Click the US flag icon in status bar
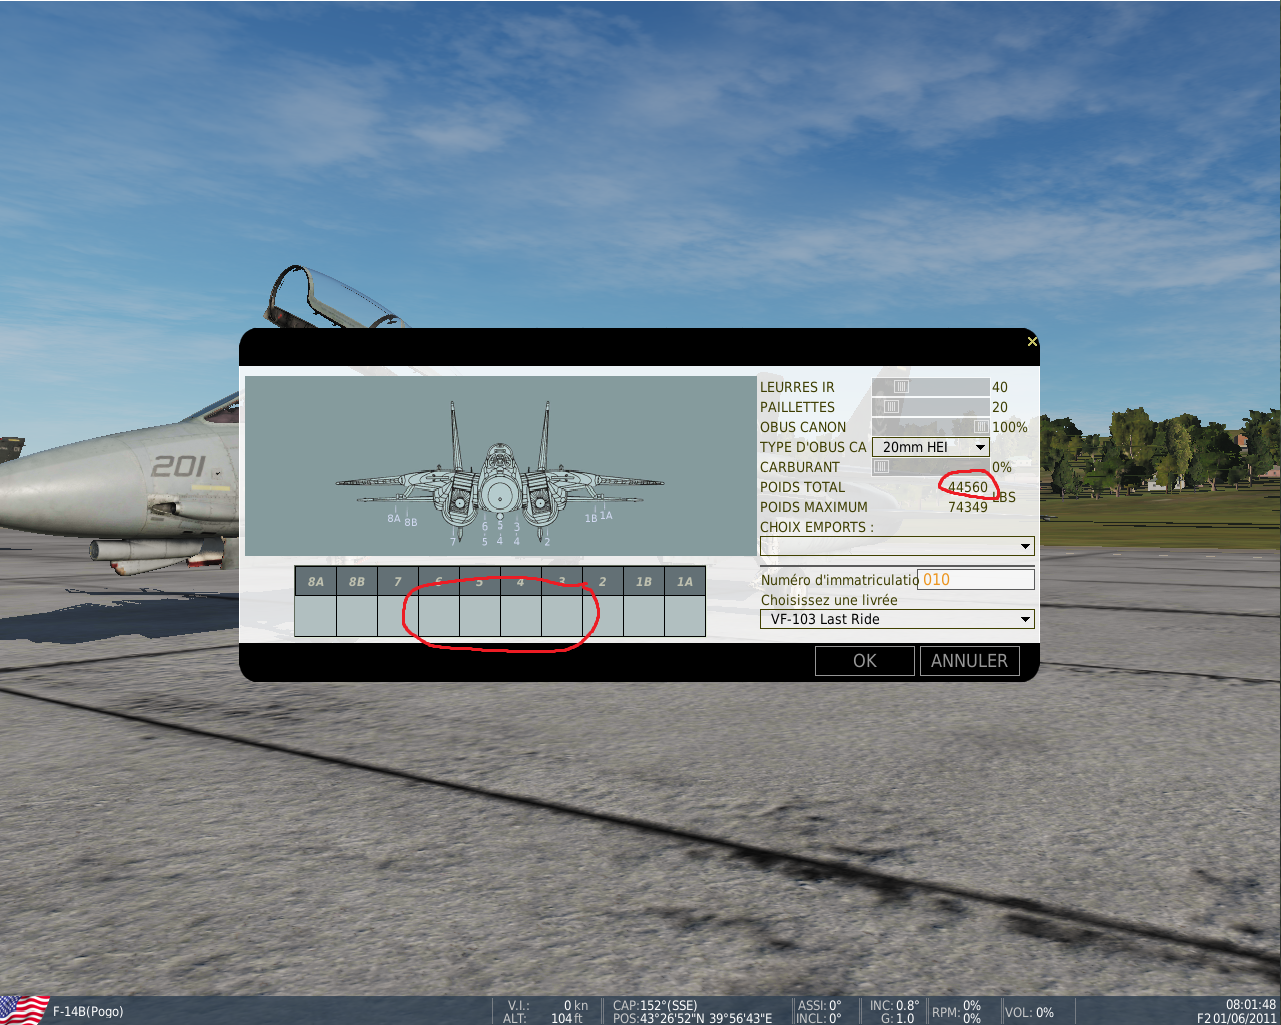Image resolution: width=1281 pixels, height=1025 pixels. click(x=24, y=1010)
